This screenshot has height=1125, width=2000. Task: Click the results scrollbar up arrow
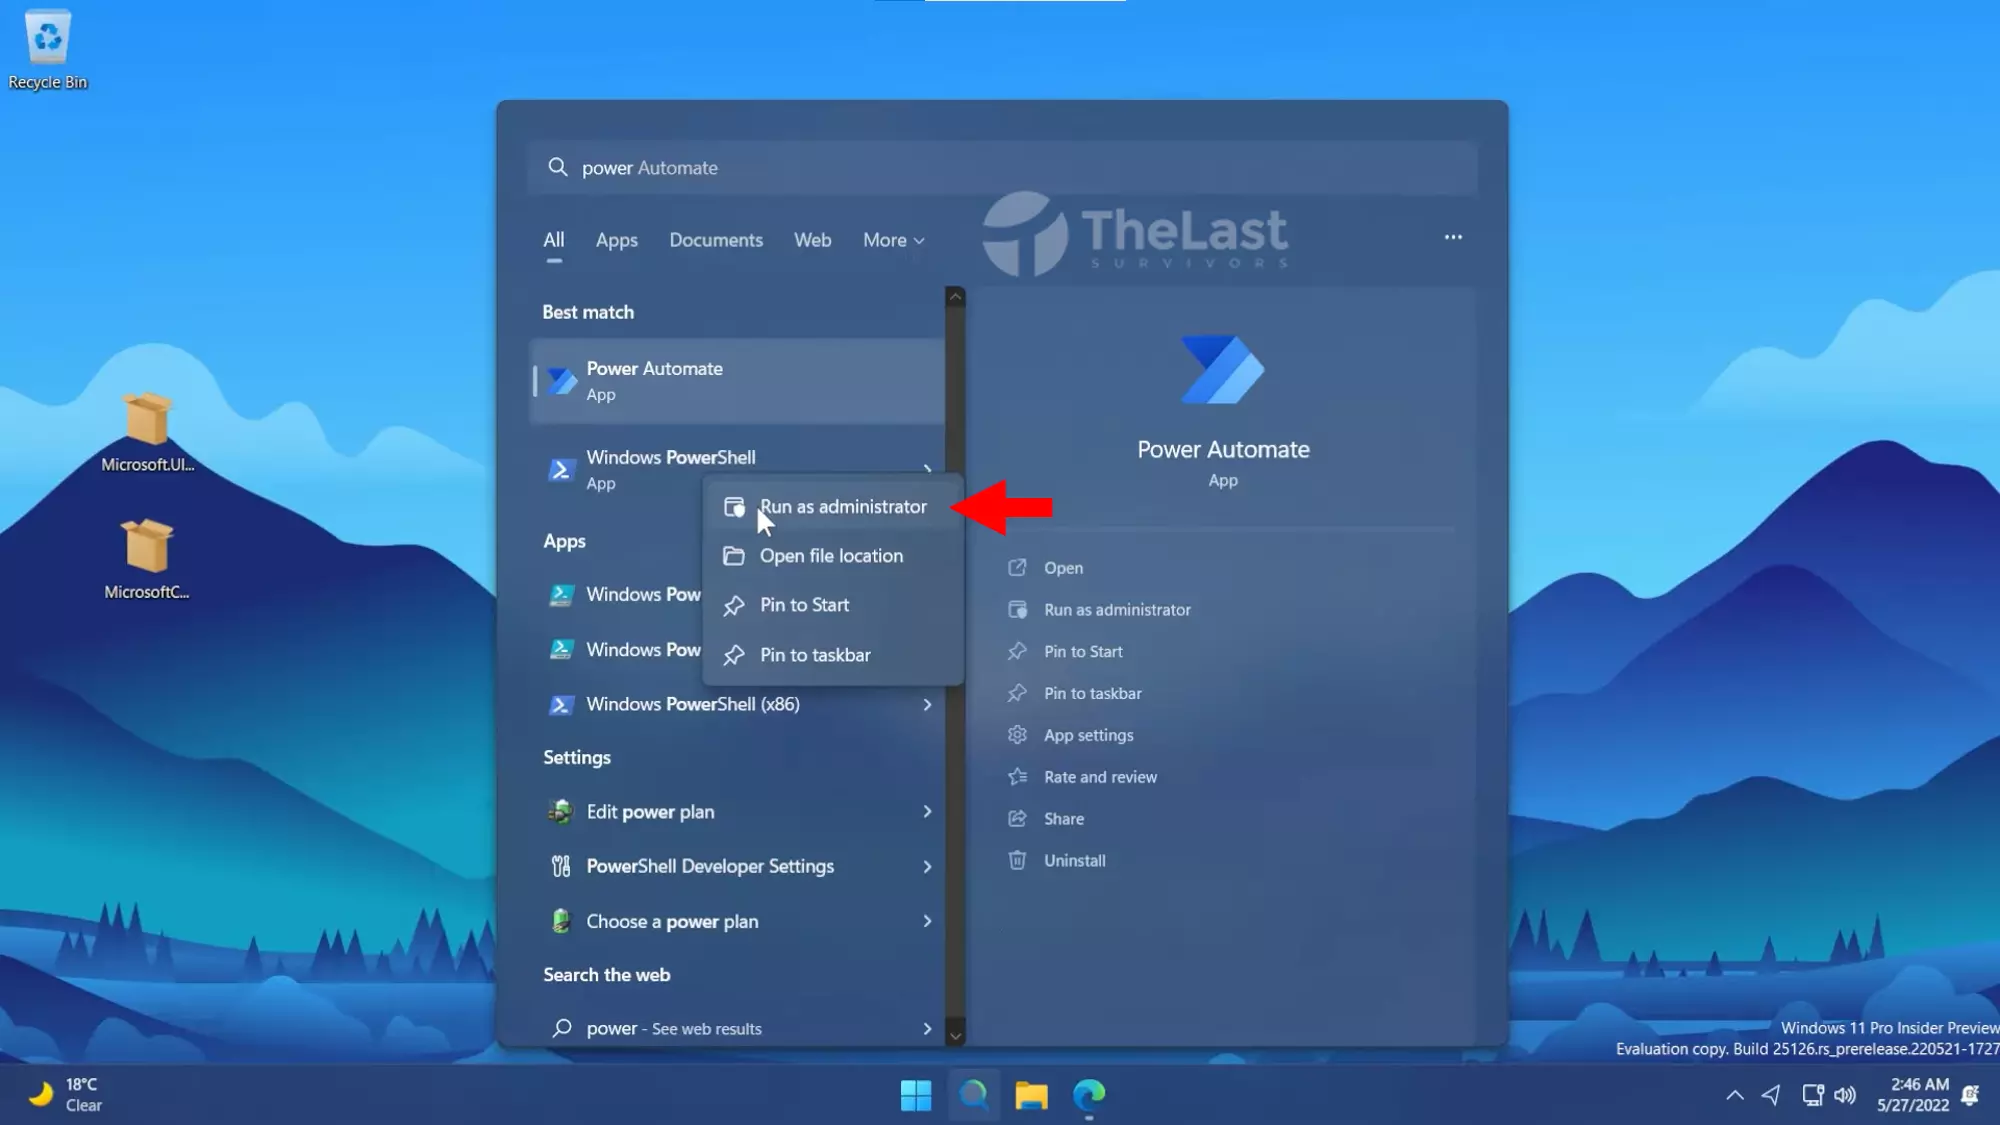[x=955, y=297]
